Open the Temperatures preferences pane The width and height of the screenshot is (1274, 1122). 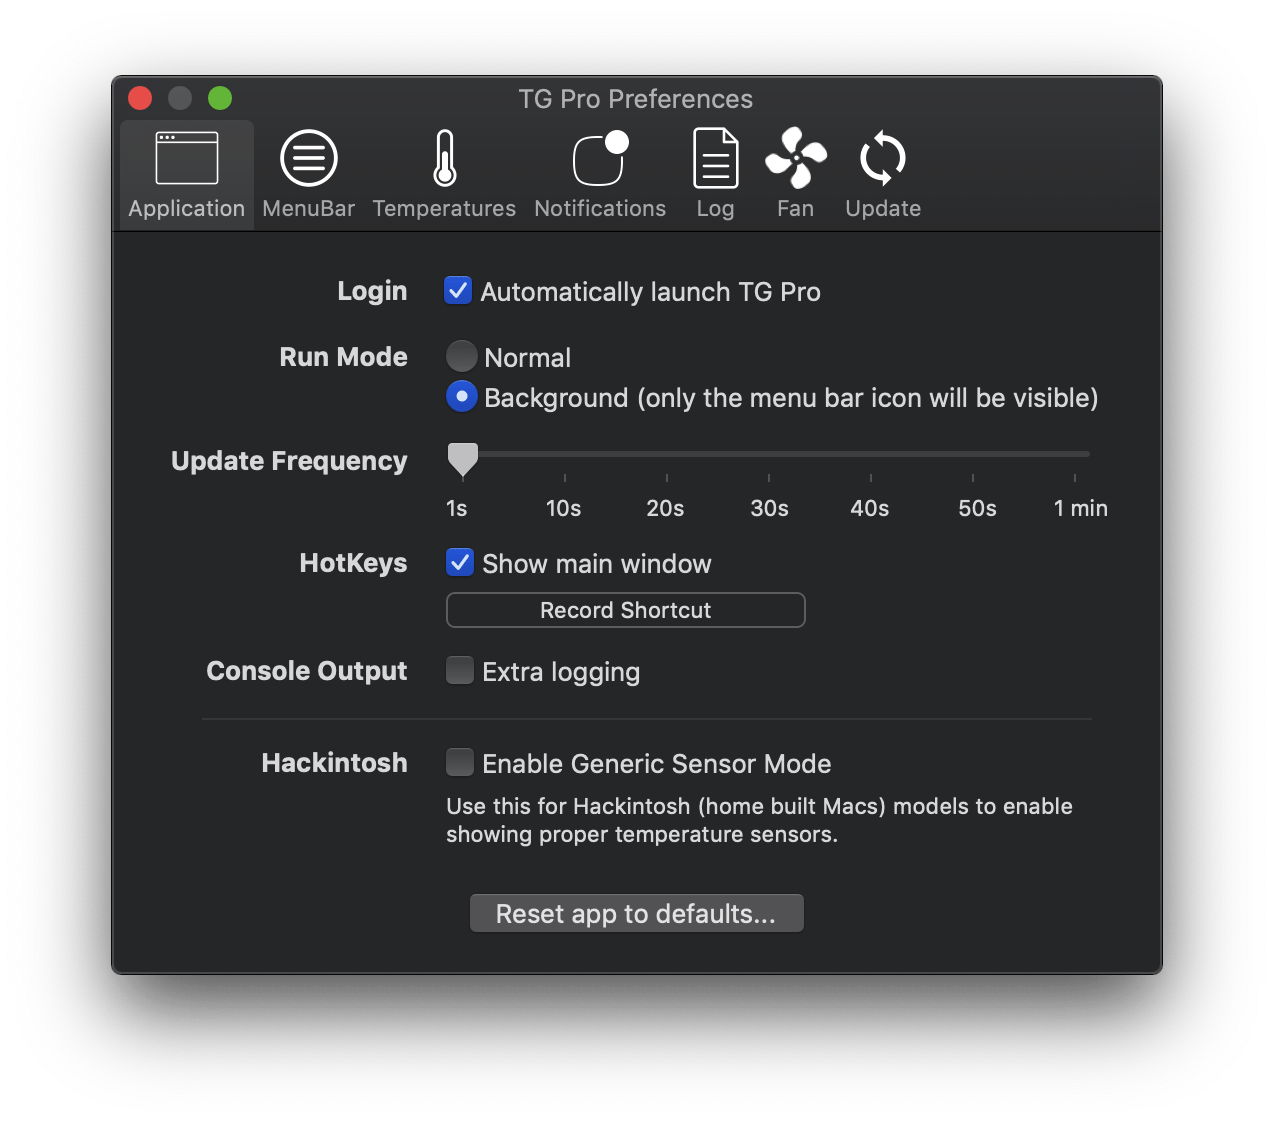[444, 172]
